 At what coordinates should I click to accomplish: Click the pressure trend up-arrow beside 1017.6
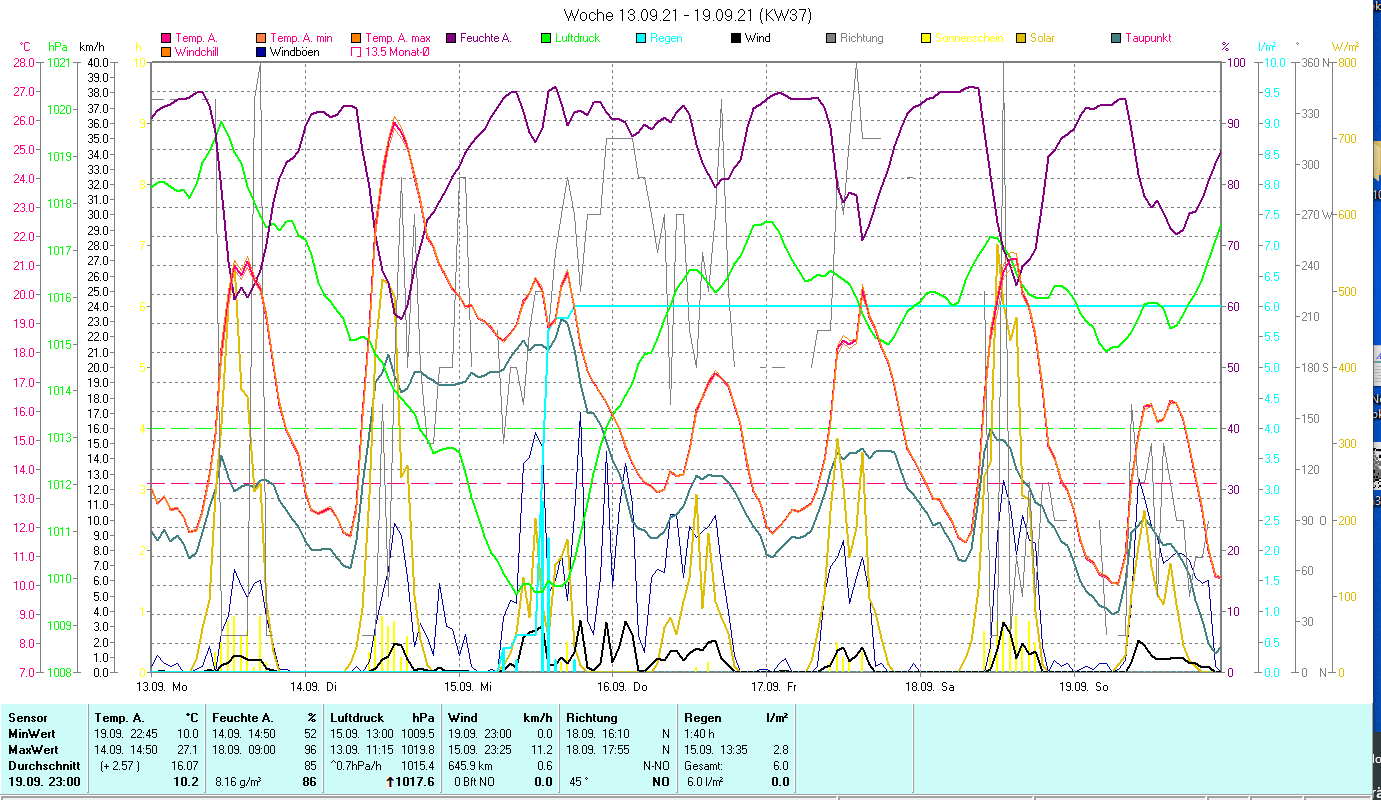pos(388,782)
